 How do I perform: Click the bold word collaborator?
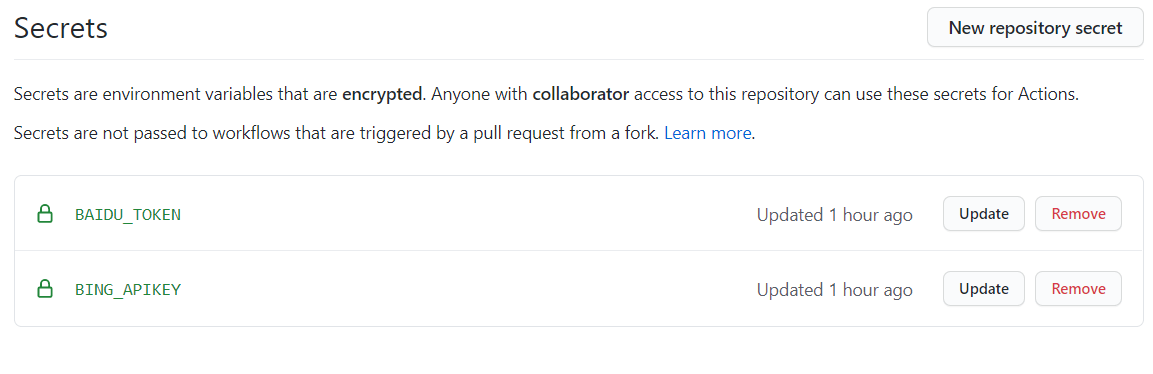point(581,95)
